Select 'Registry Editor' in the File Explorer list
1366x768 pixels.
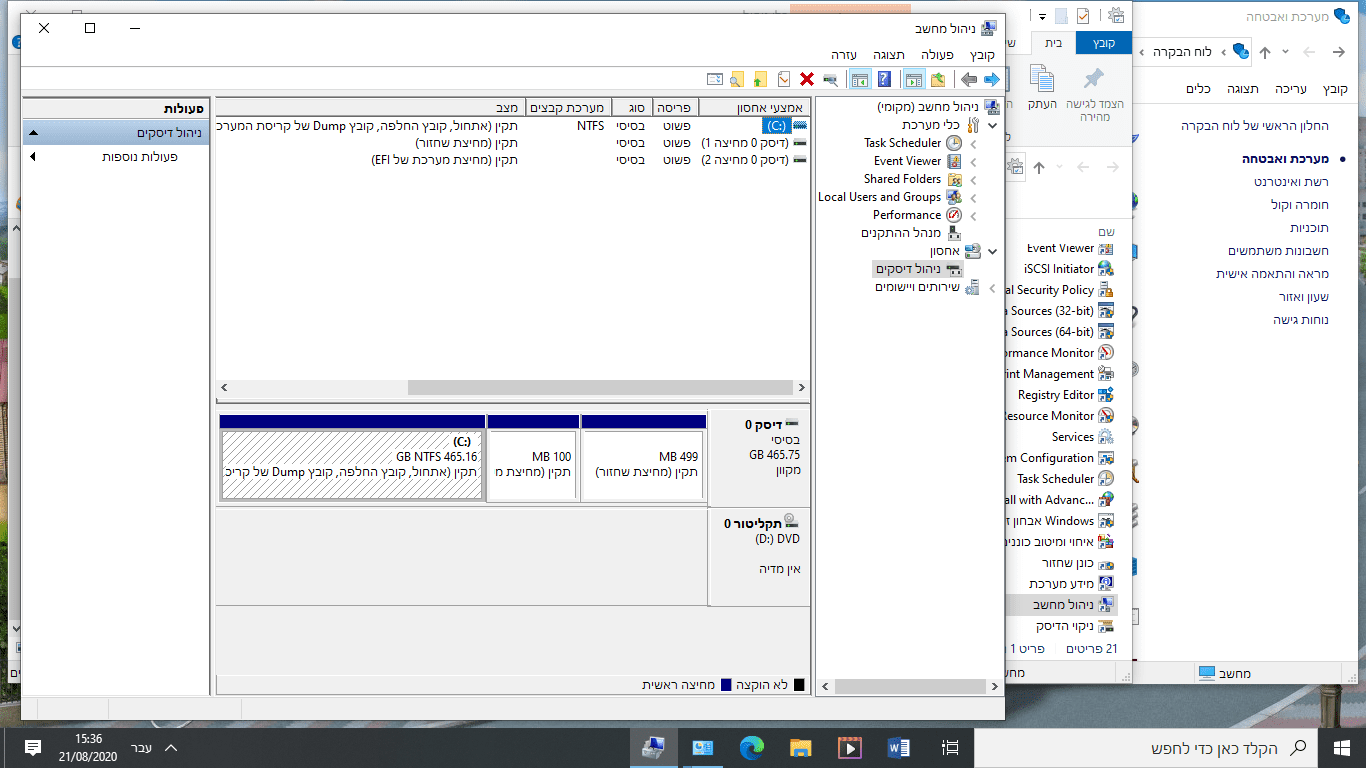point(1065,395)
